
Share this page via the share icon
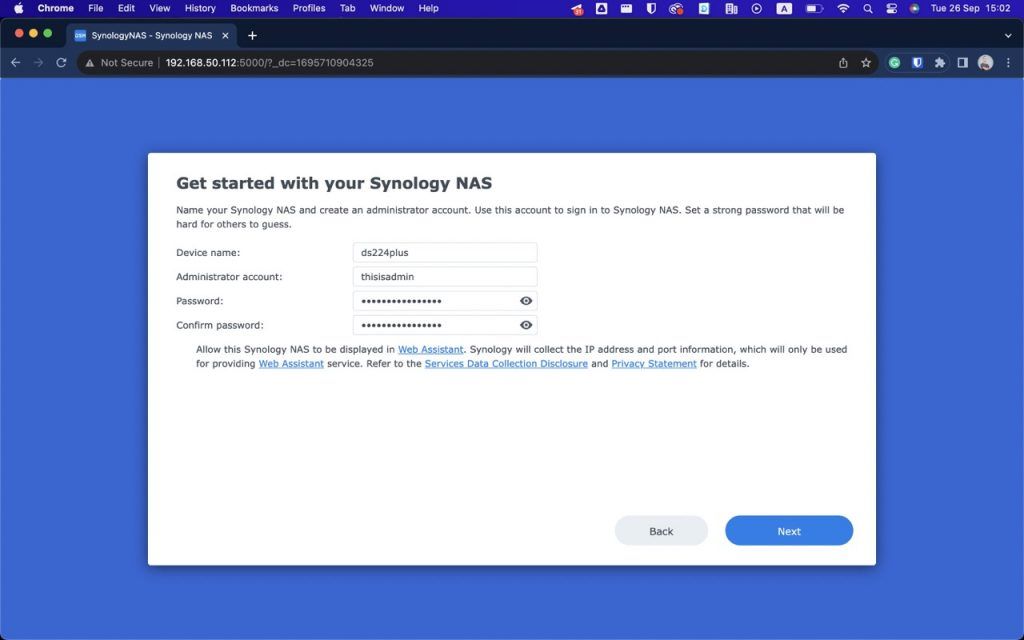click(x=843, y=63)
